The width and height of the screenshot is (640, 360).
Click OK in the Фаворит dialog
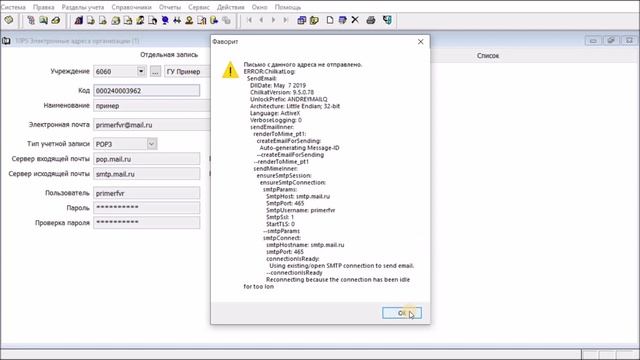pos(402,313)
